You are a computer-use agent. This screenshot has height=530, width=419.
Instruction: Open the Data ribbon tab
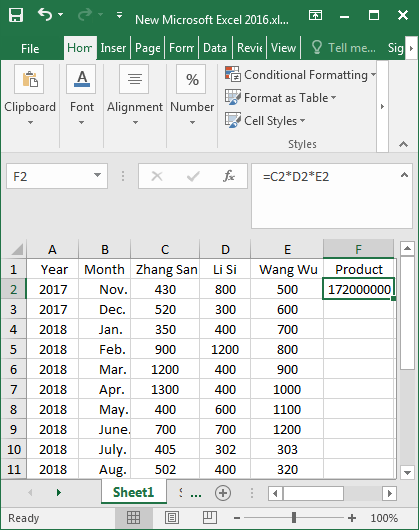click(215, 48)
